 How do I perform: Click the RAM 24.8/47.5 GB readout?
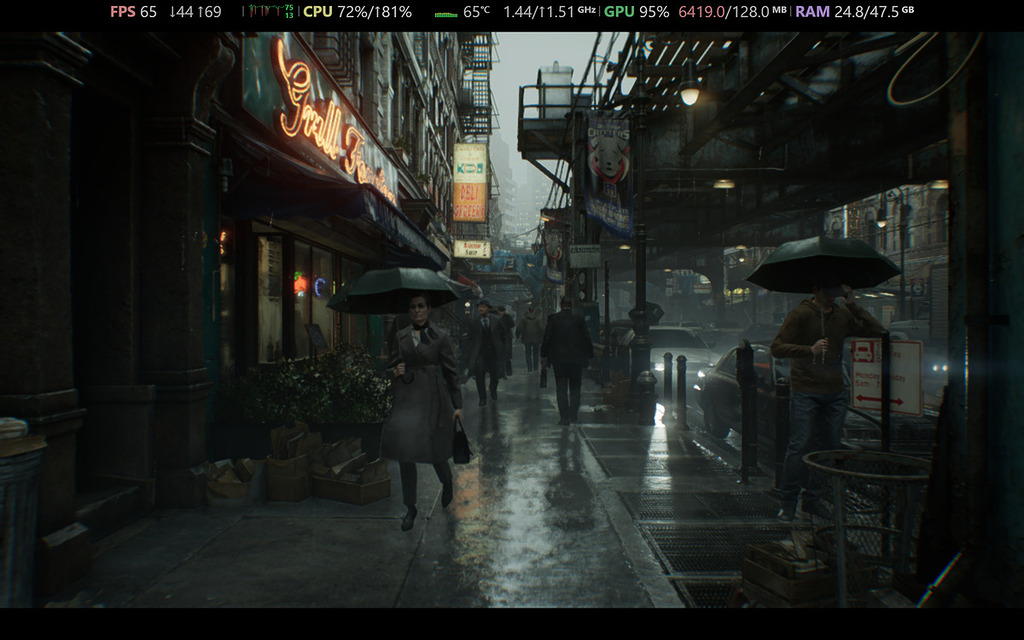(x=854, y=12)
